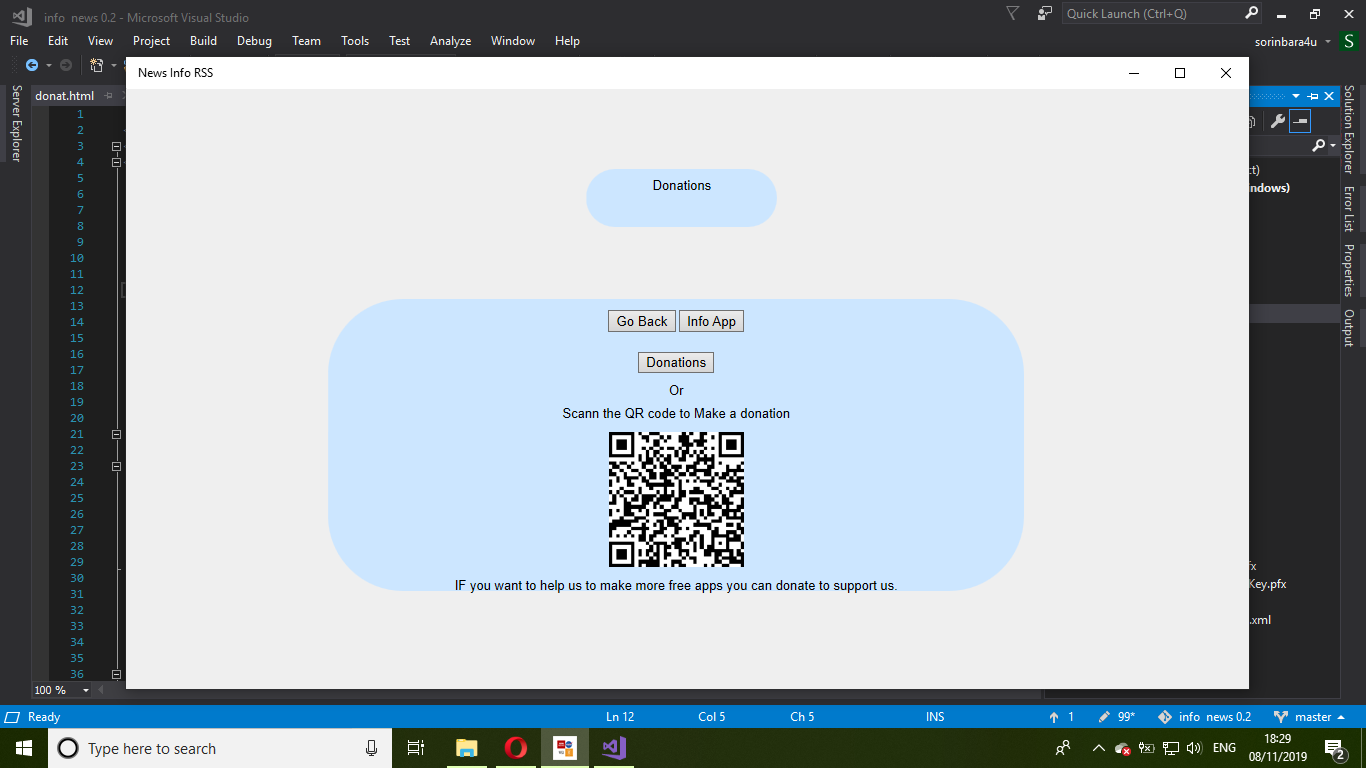Image resolution: width=1366 pixels, height=768 pixels.
Task: Click the green S account avatar
Action: tap(1349, 41)
